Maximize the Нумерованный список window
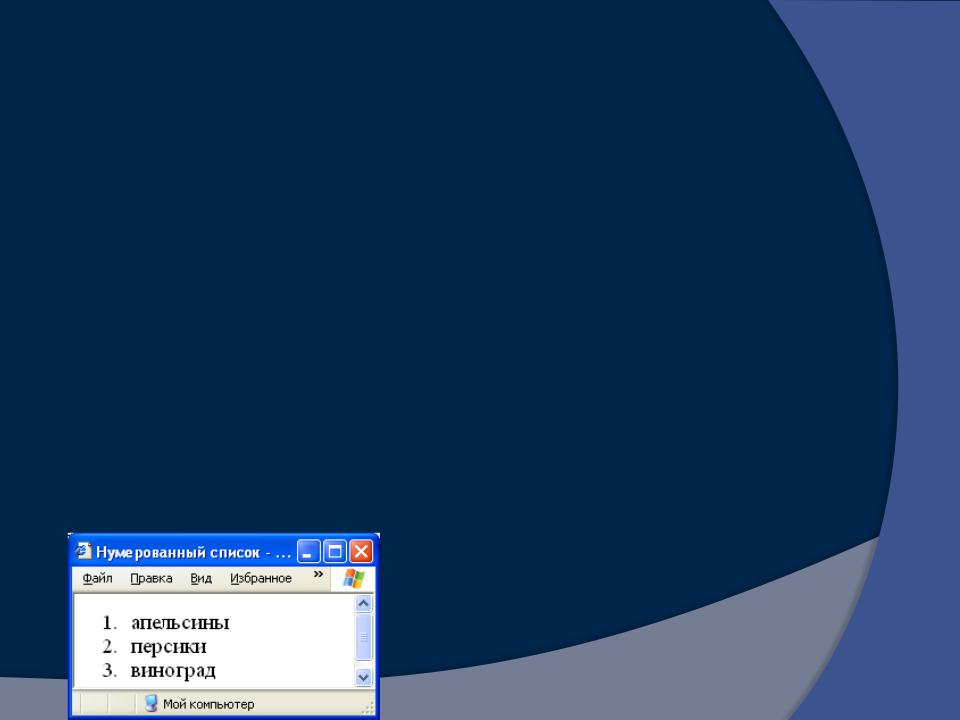Viewport: 960px width, 720px height. pyautogui.click(x=335, y=552)
